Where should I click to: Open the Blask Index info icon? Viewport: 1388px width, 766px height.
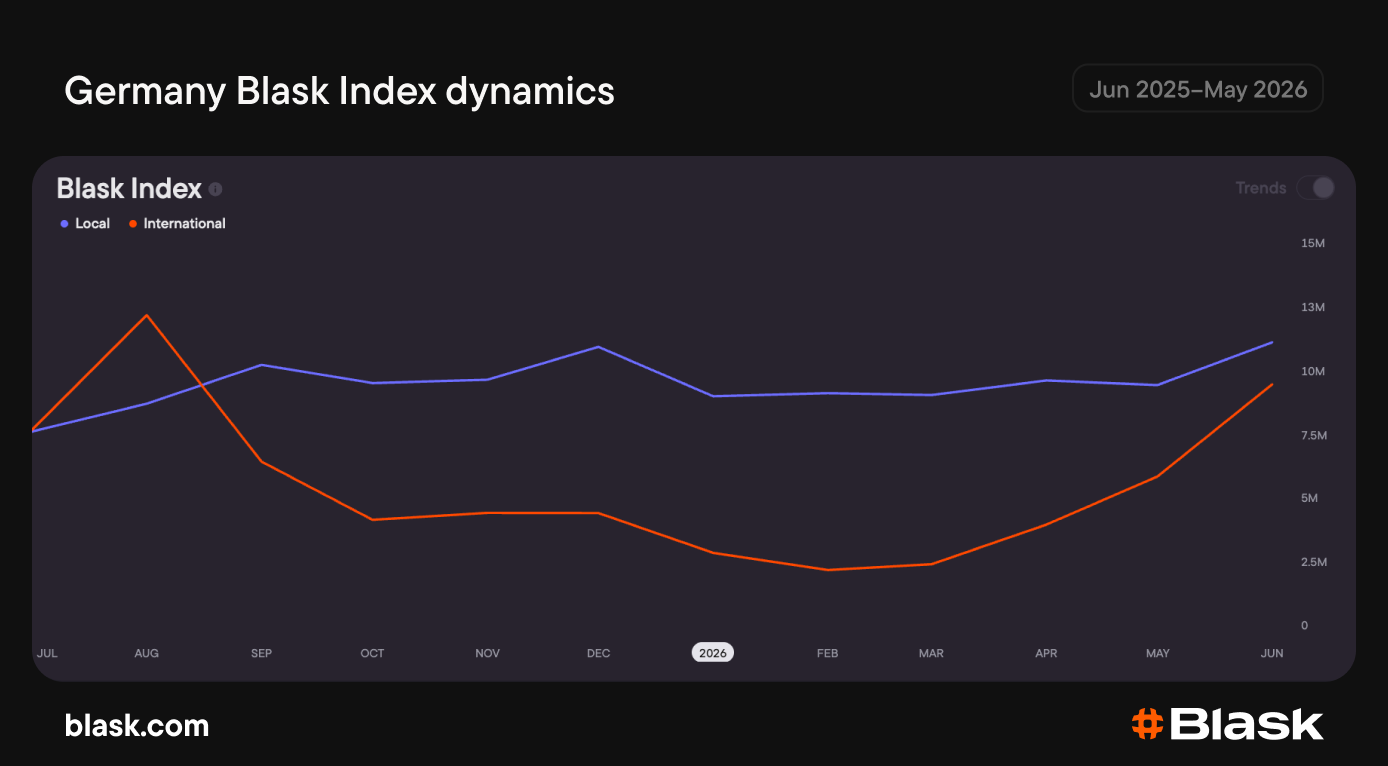(216, 189)
